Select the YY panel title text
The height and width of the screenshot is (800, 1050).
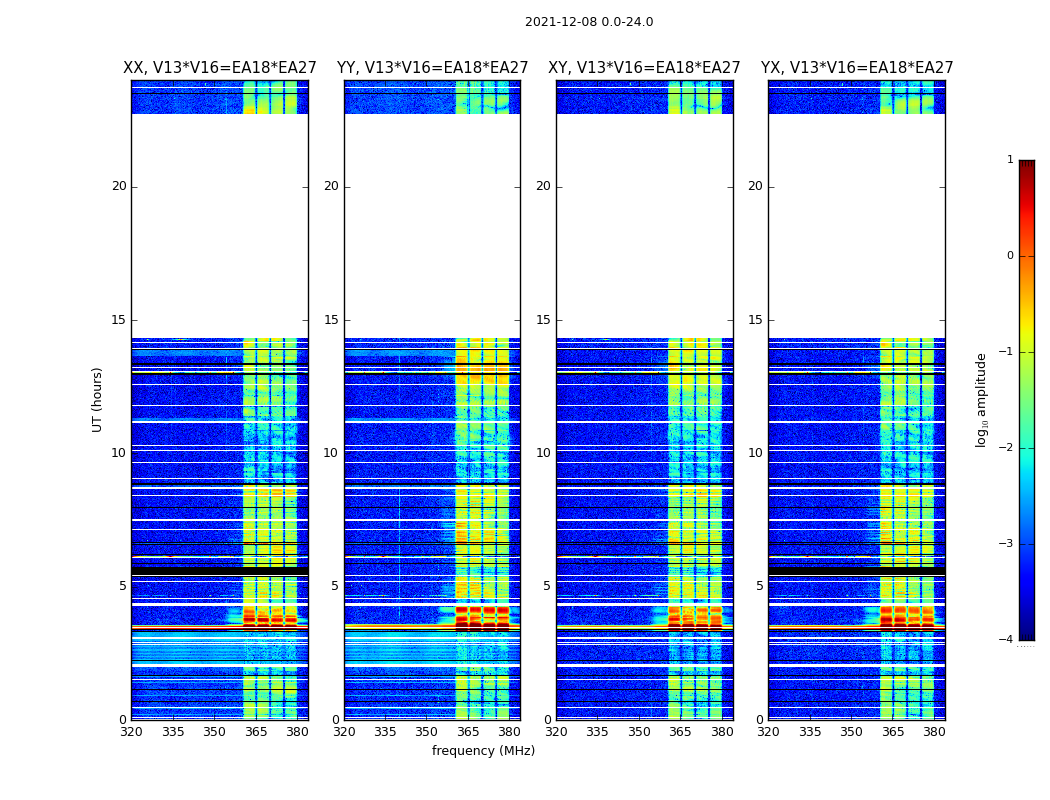pyautogui.click(x=432, y=68)
